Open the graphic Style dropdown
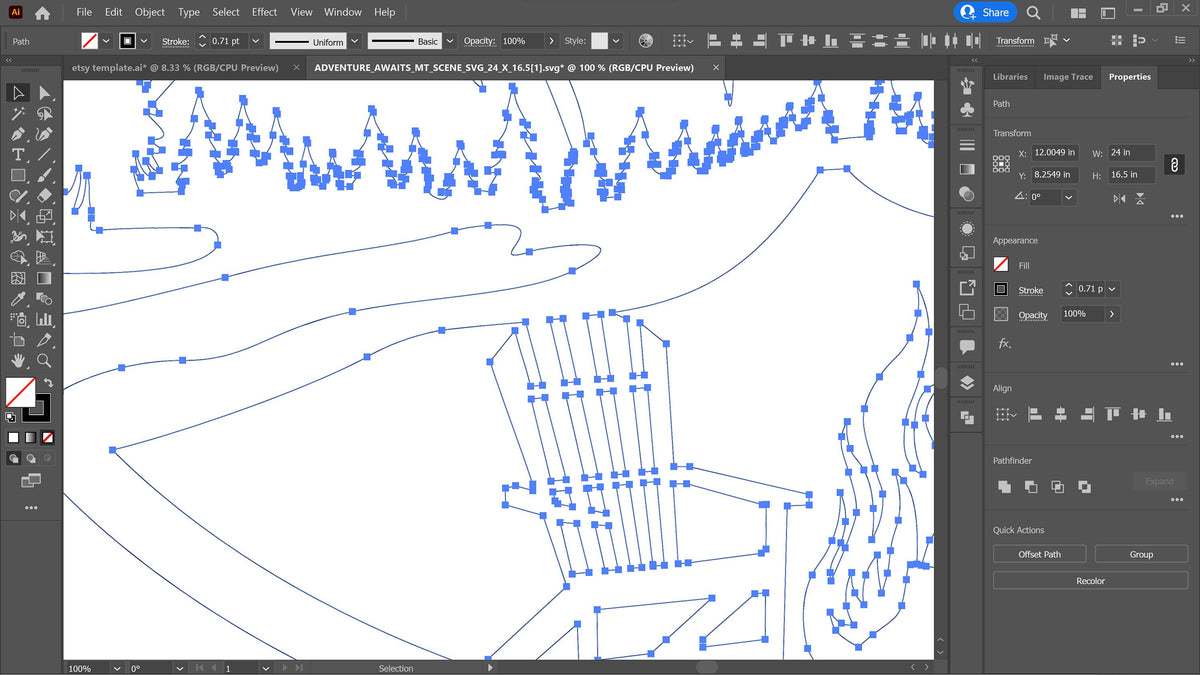This screenshot has width=1200, height=675. click(616, 41)
